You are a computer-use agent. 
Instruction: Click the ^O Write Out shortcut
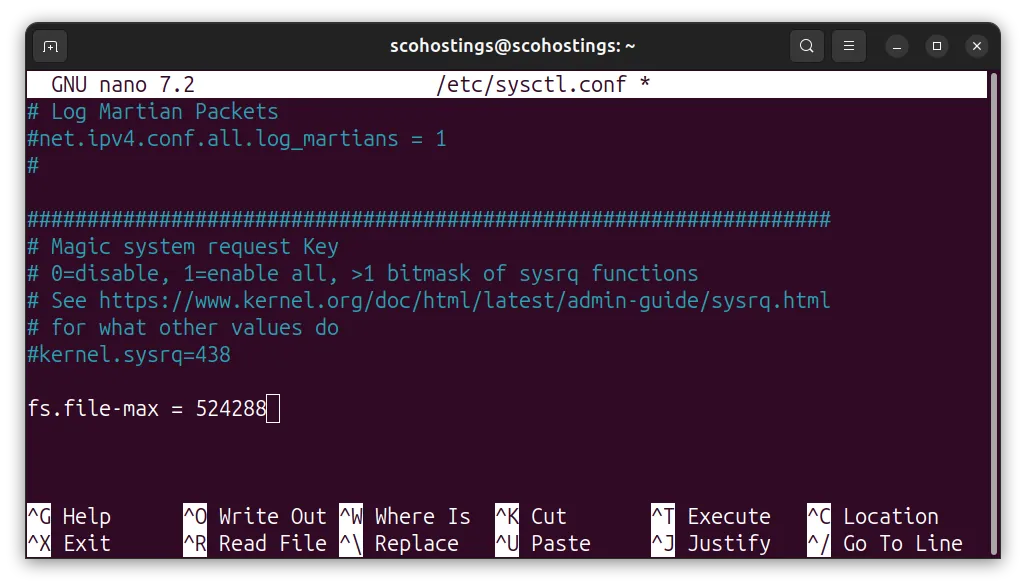255,516
